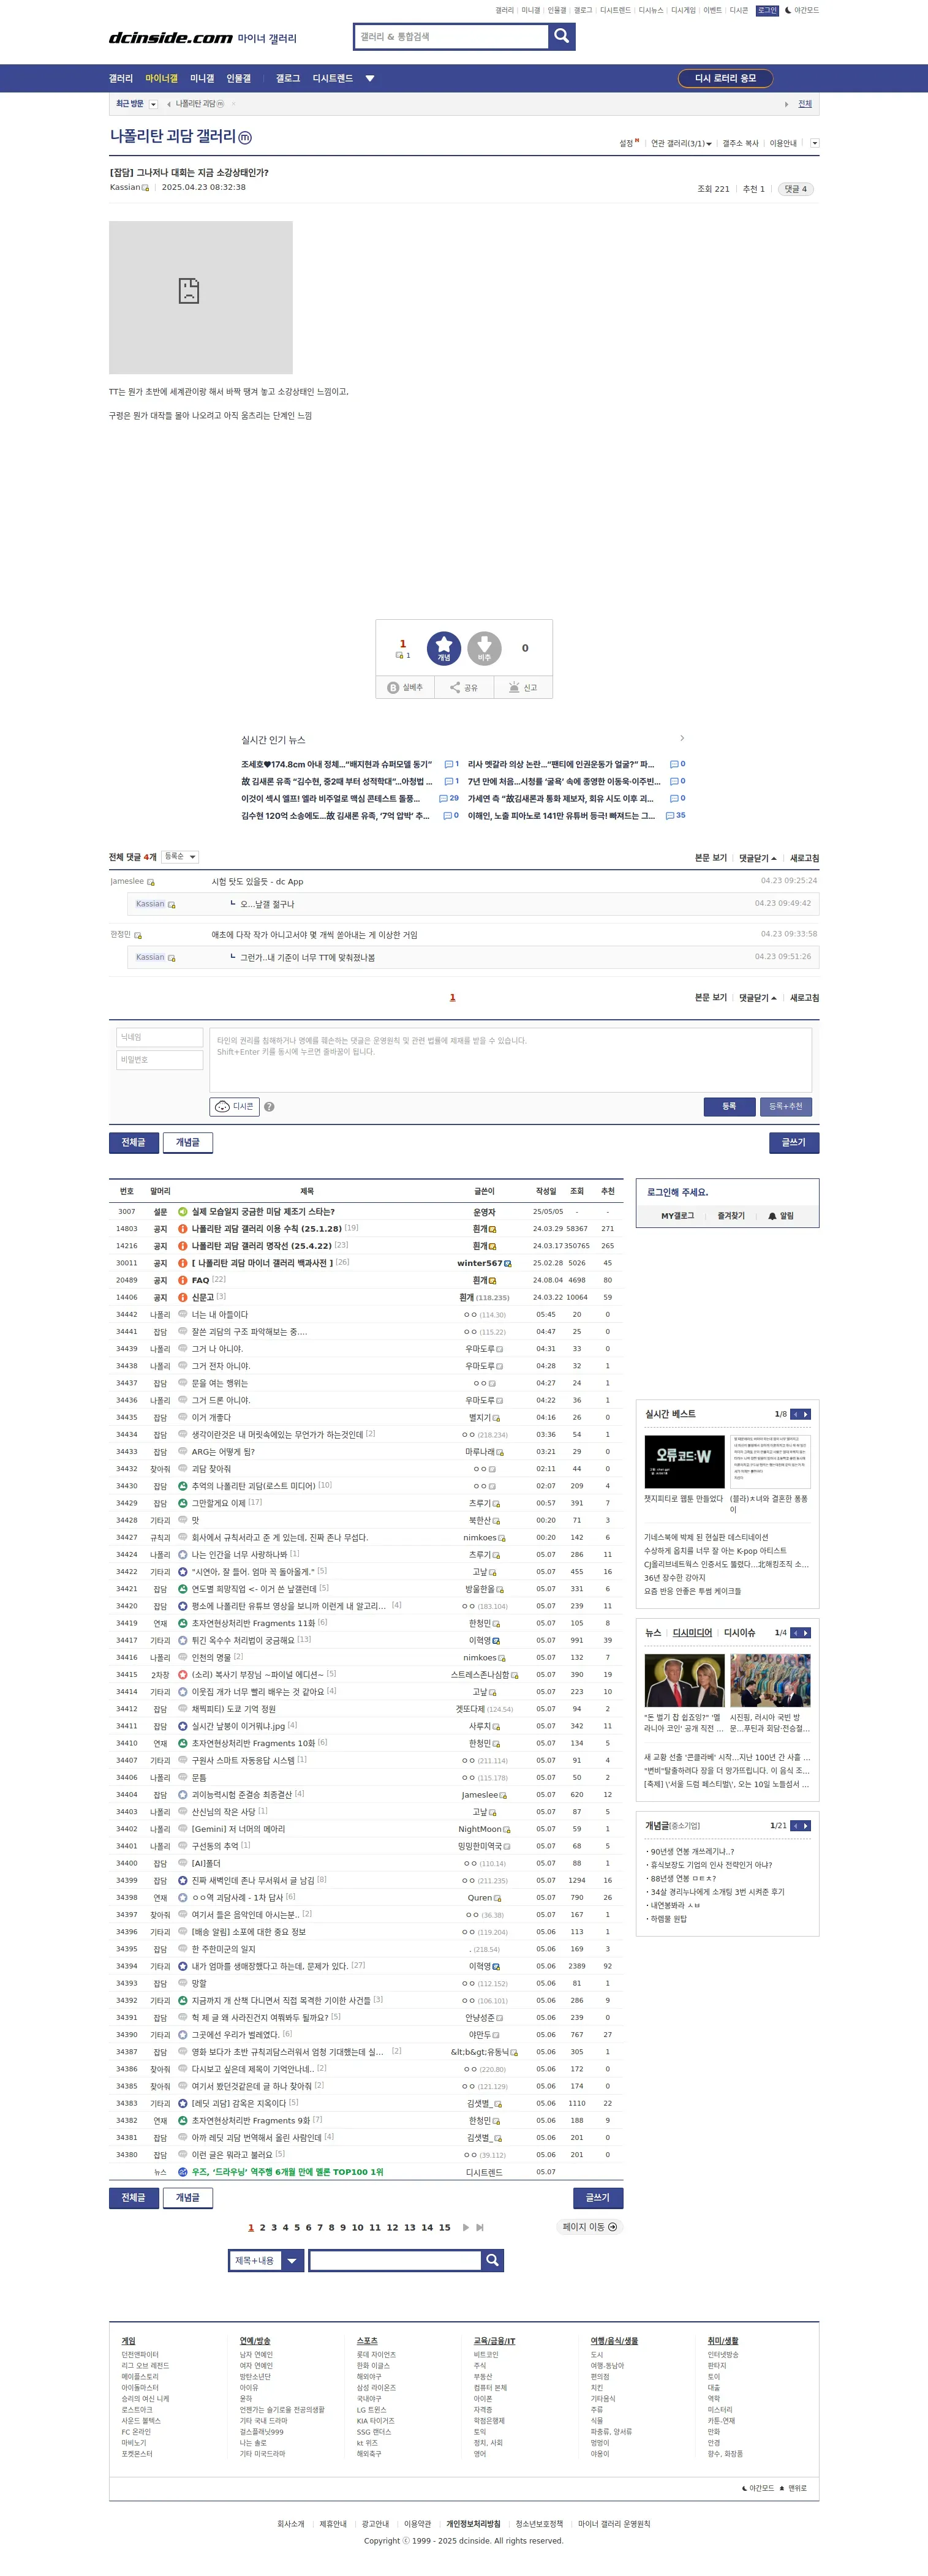
Task: Open 연관 갤러리(3/1) dropdown
Action: tap(681, 143)
